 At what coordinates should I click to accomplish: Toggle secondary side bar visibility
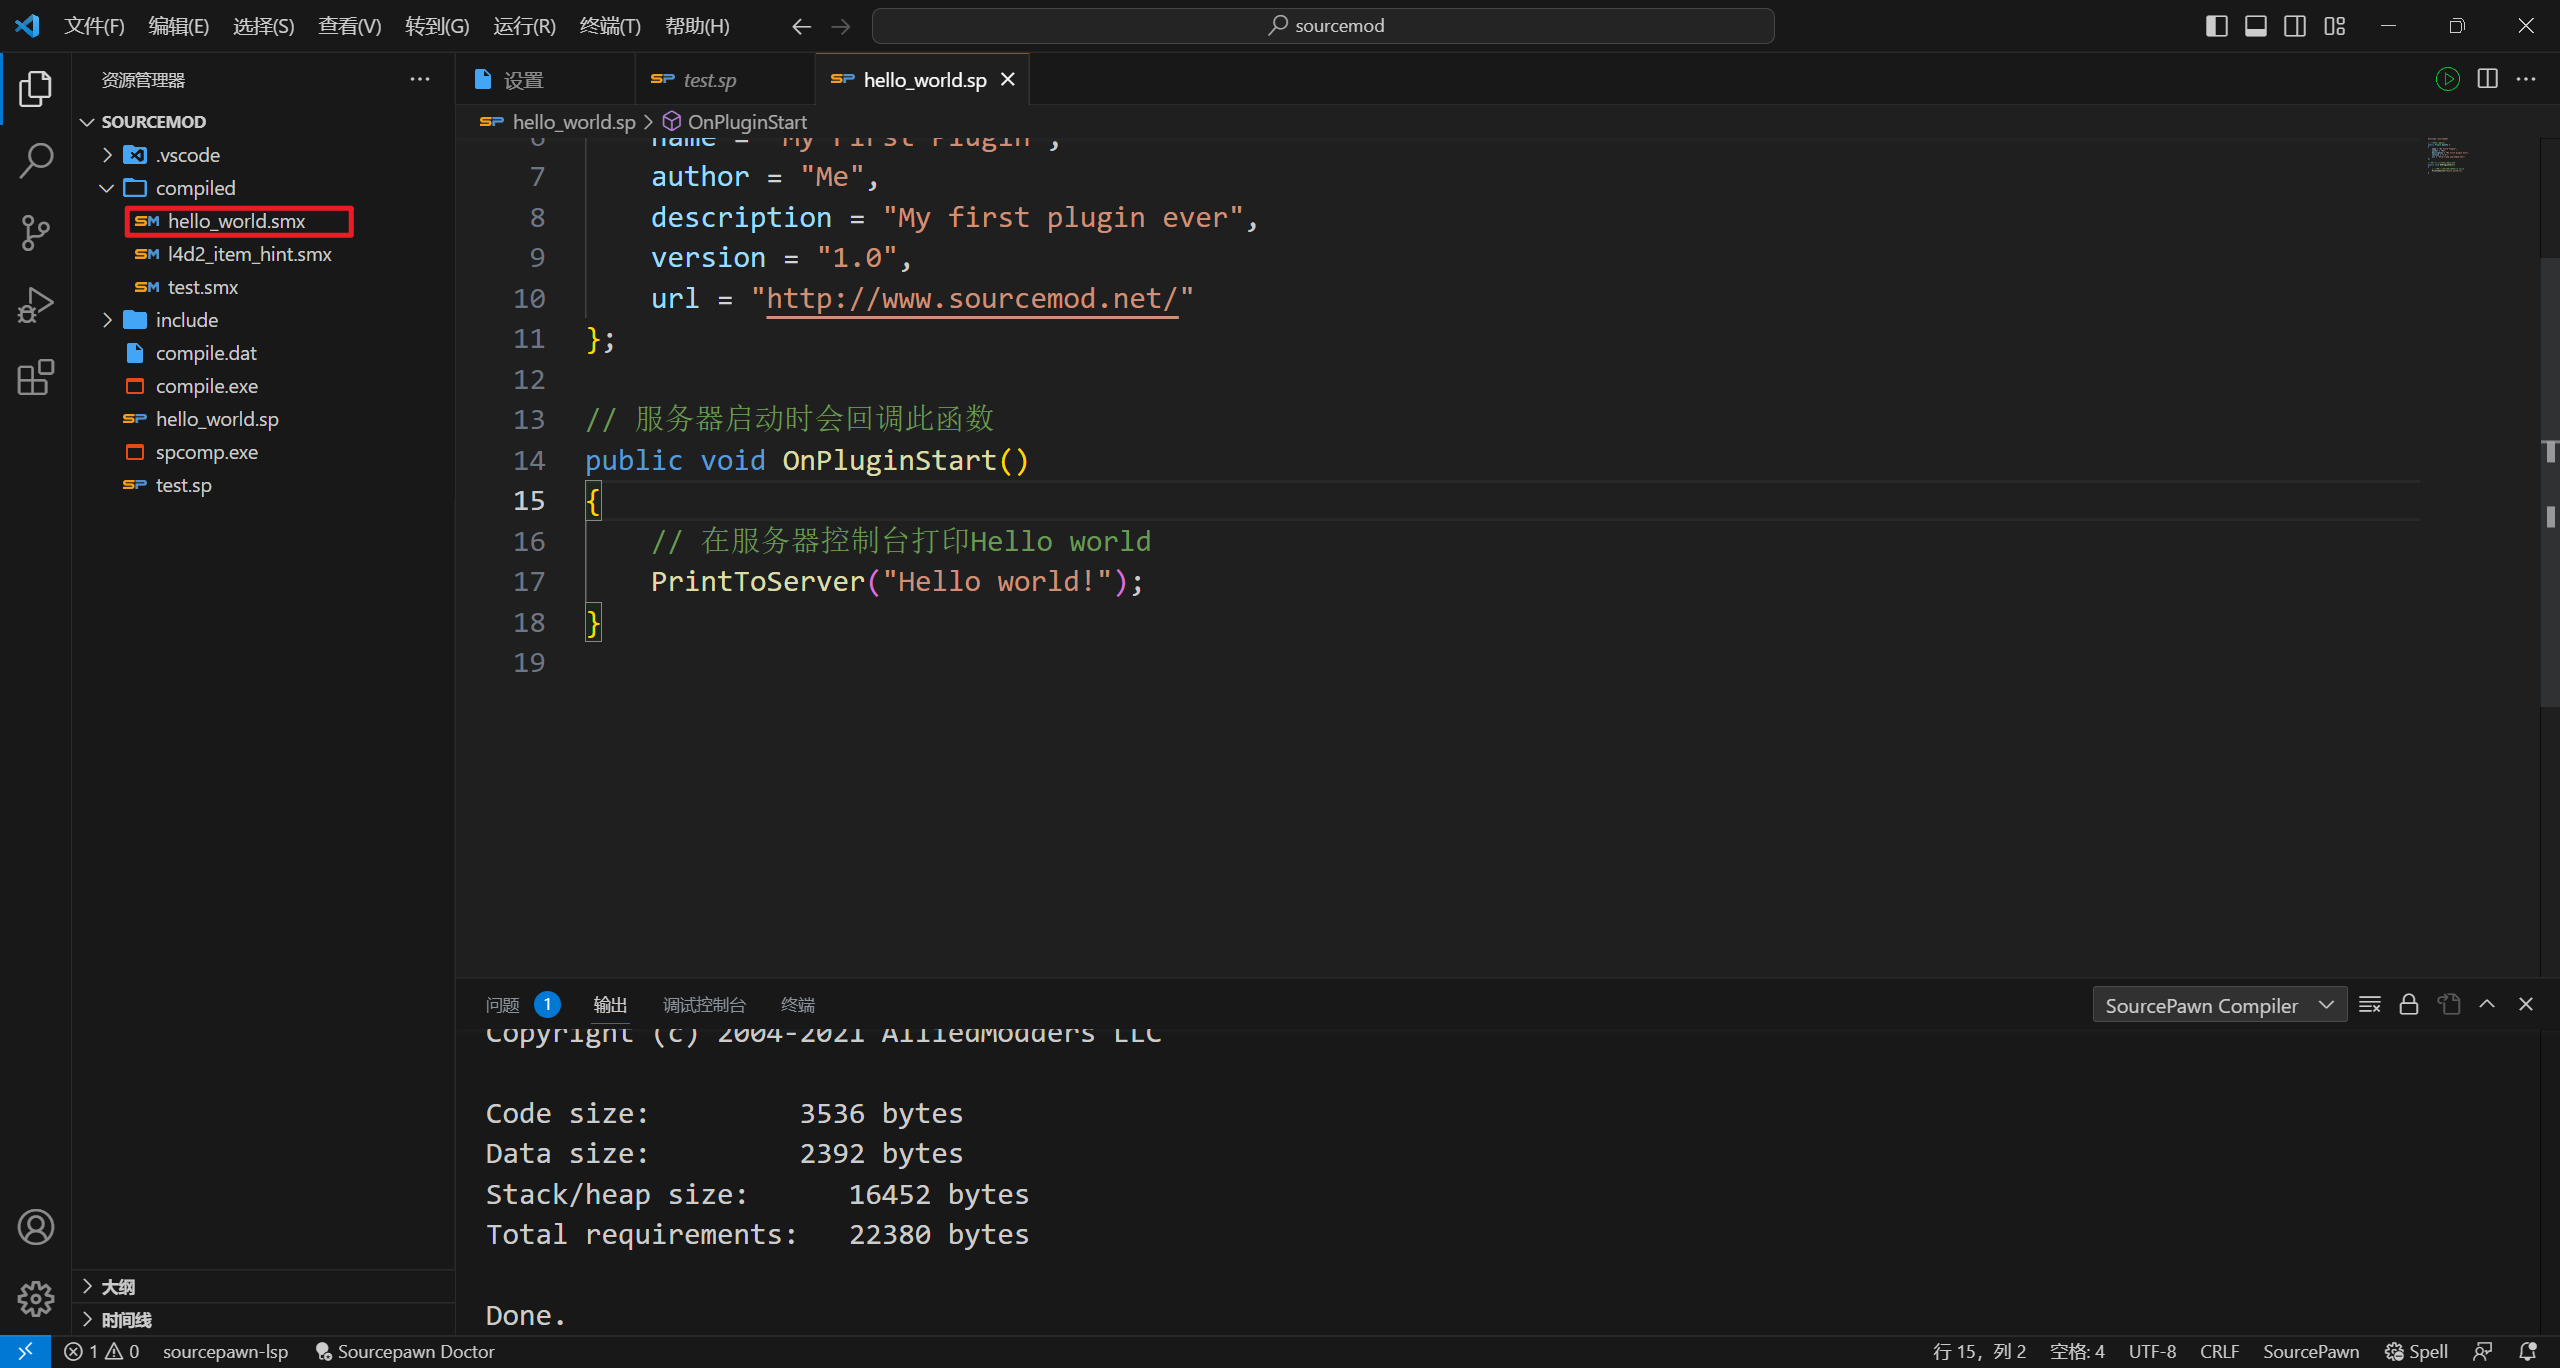point(2295,26)
